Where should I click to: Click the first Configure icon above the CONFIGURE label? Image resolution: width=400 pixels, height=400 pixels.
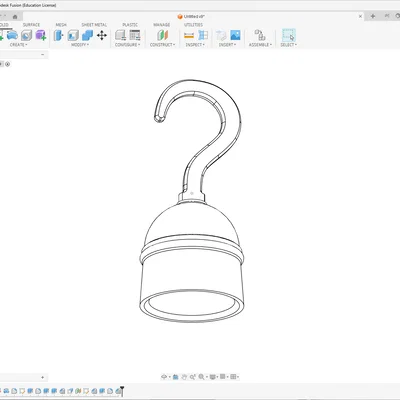[120, 35]
